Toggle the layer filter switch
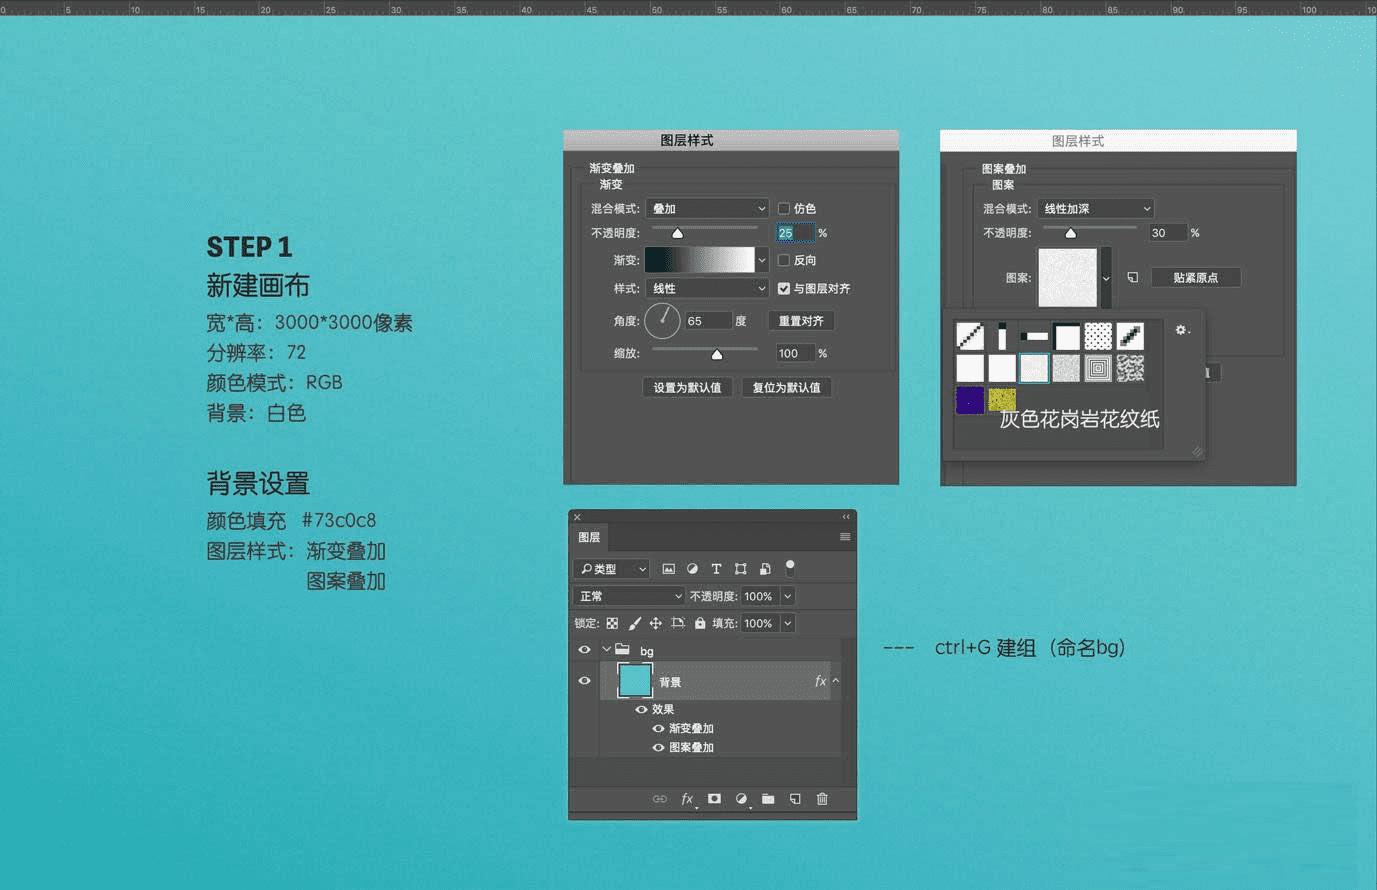Screen dimensions: 1377x890 [x=790, y=568]
